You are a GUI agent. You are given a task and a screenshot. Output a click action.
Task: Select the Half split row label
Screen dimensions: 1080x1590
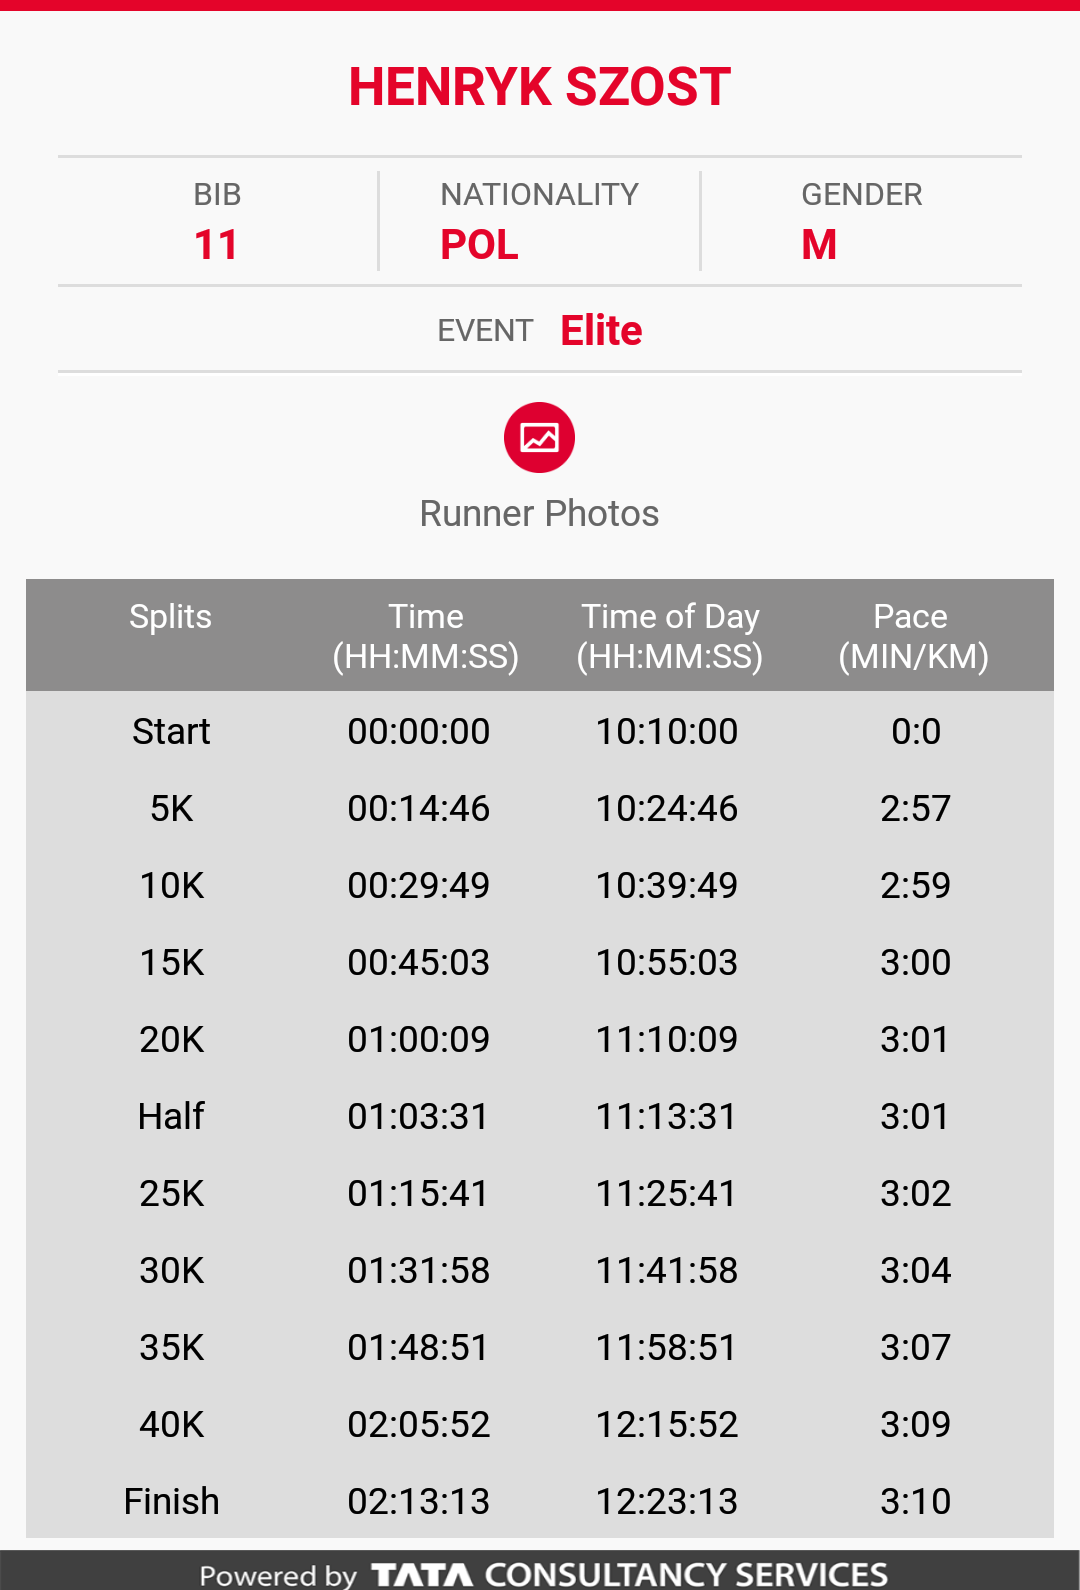[x=171, y=1116]
